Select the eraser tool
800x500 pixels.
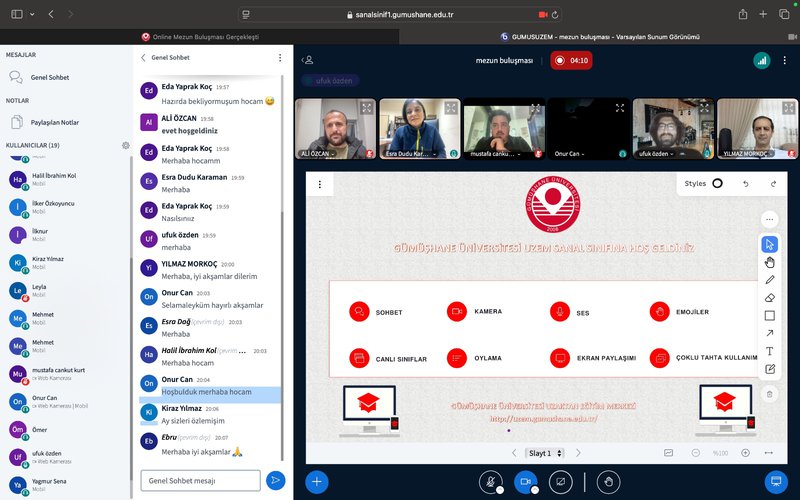pyautogui.click(x=769, y=298)
